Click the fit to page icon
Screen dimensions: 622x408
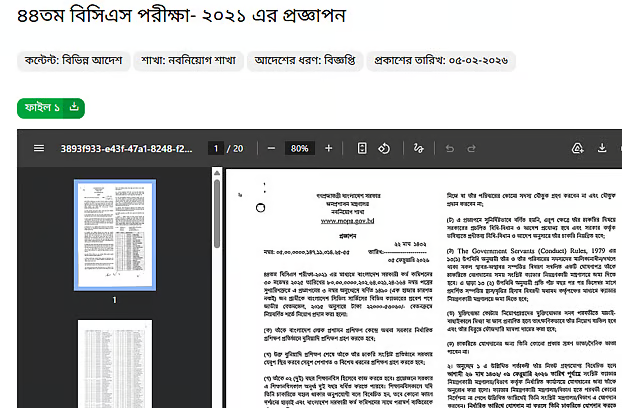(x=362, y=148)
